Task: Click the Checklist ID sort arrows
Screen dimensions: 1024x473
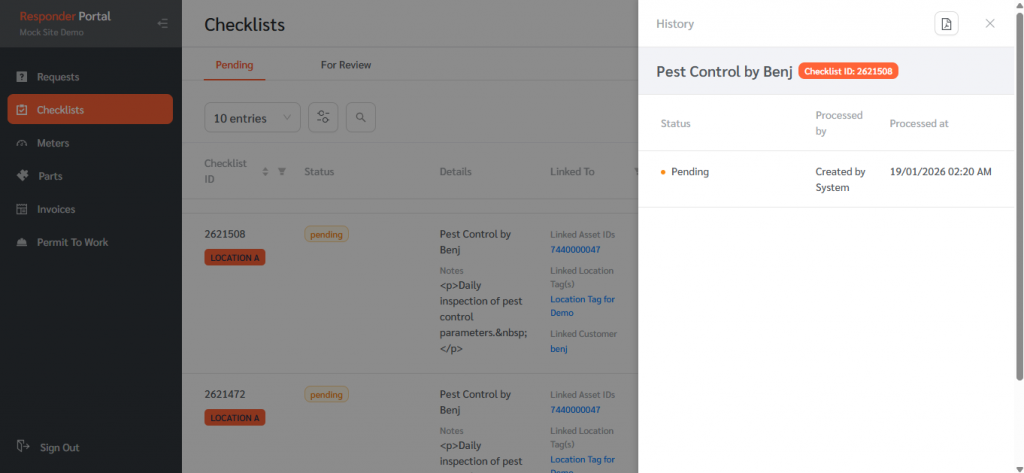Action: [x=266, y=172]
